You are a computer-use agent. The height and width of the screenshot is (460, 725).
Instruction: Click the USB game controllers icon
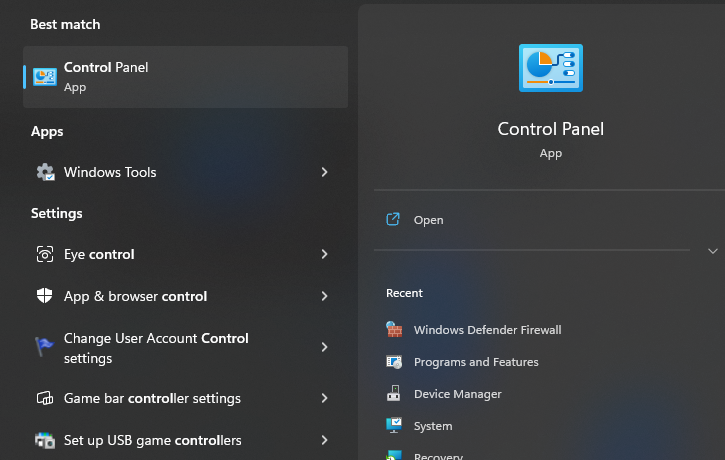click(x=45, y=440)
